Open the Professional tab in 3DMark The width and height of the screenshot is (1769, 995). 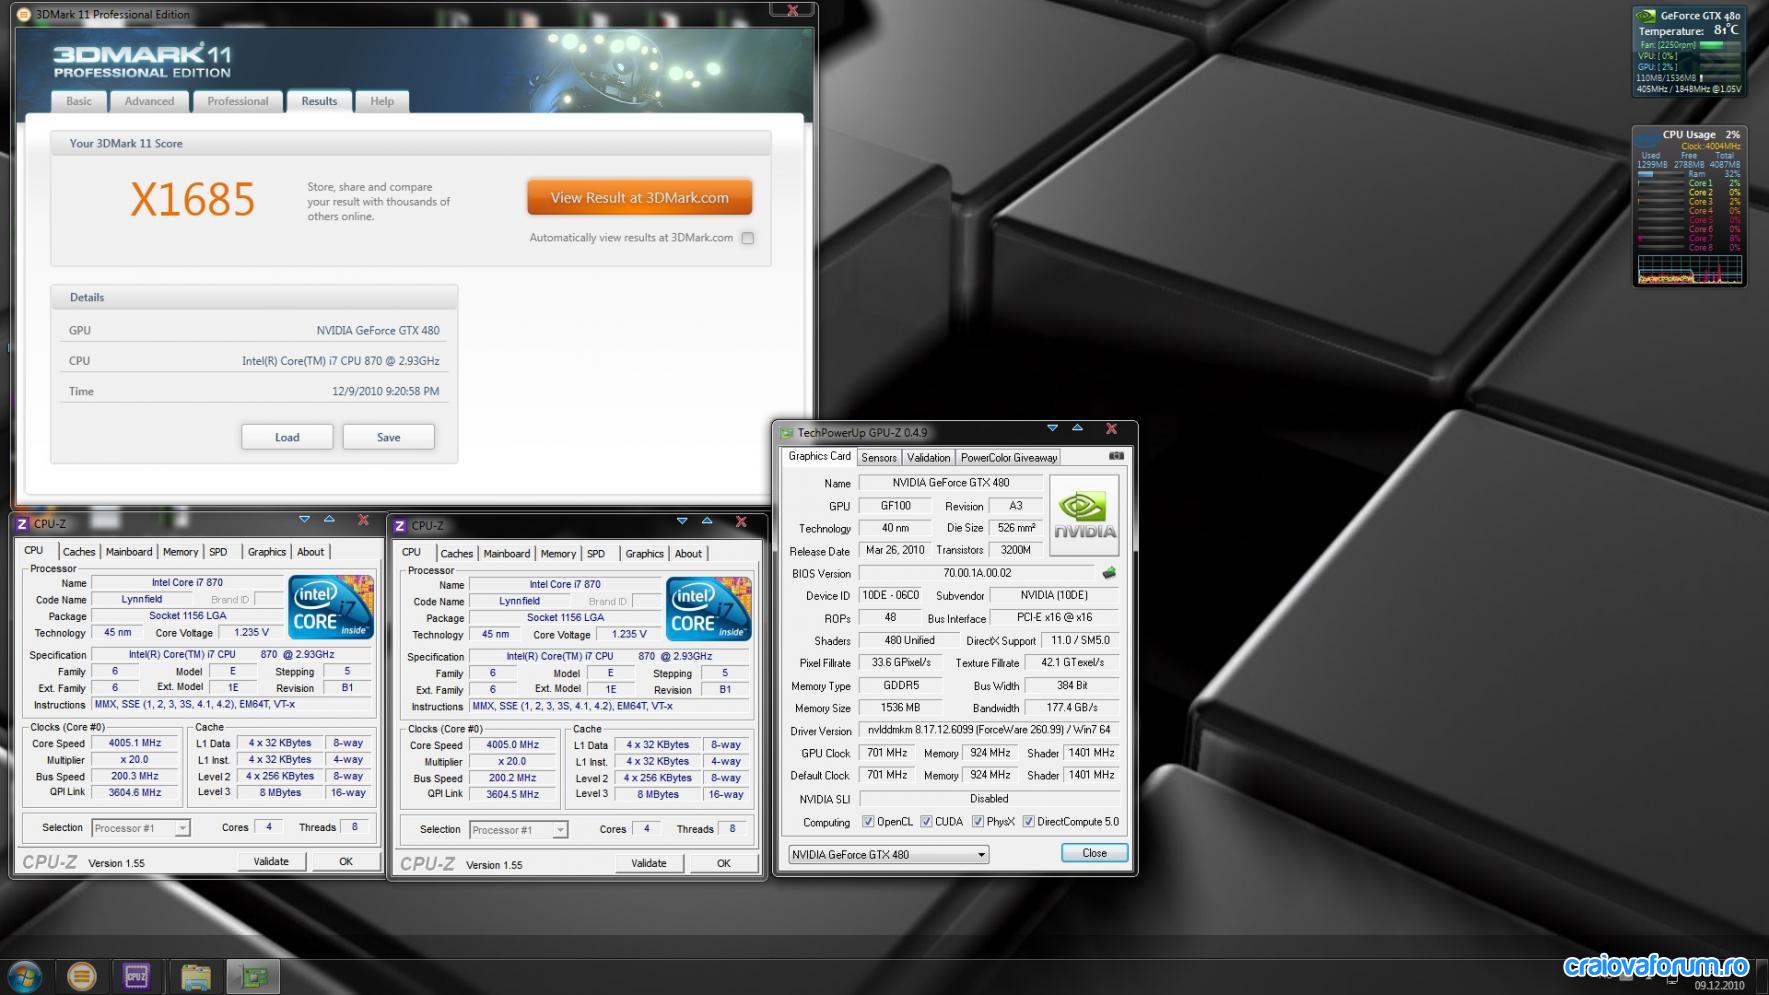tap(238, 101)
